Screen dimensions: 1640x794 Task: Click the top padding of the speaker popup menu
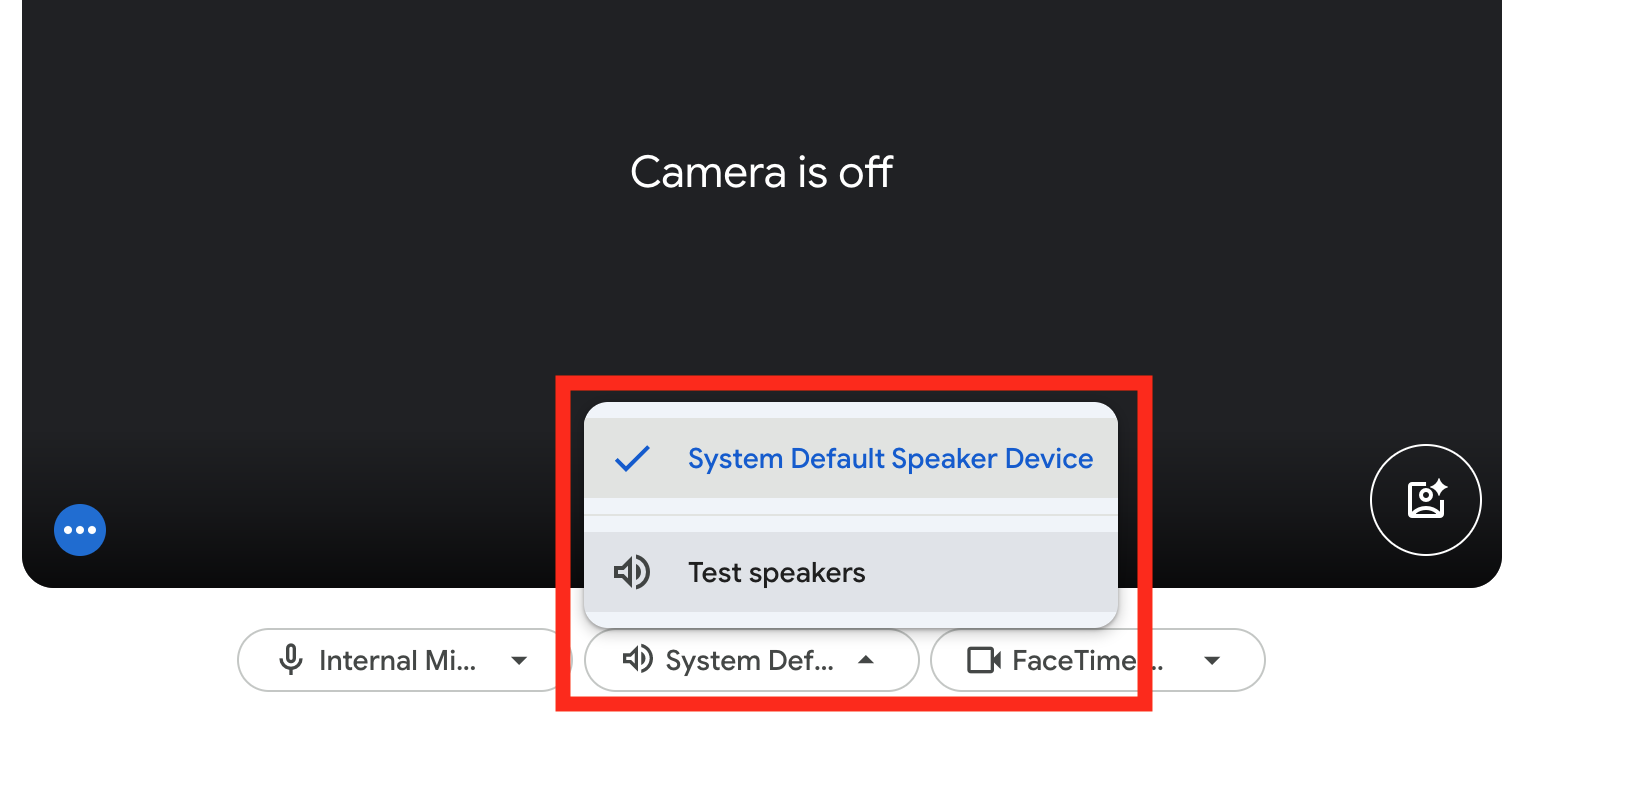850,410
